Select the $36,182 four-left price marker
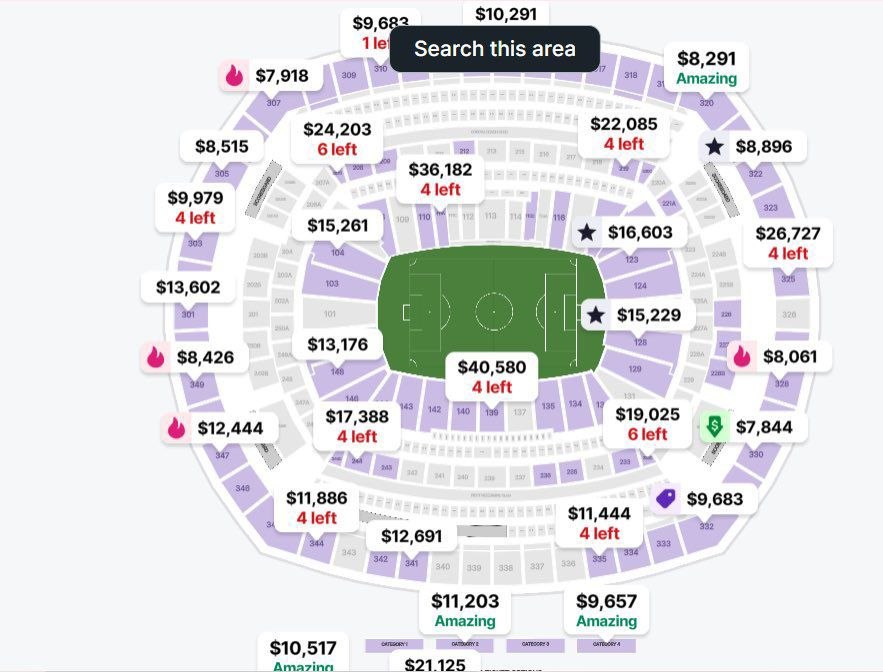 (440, 179)
